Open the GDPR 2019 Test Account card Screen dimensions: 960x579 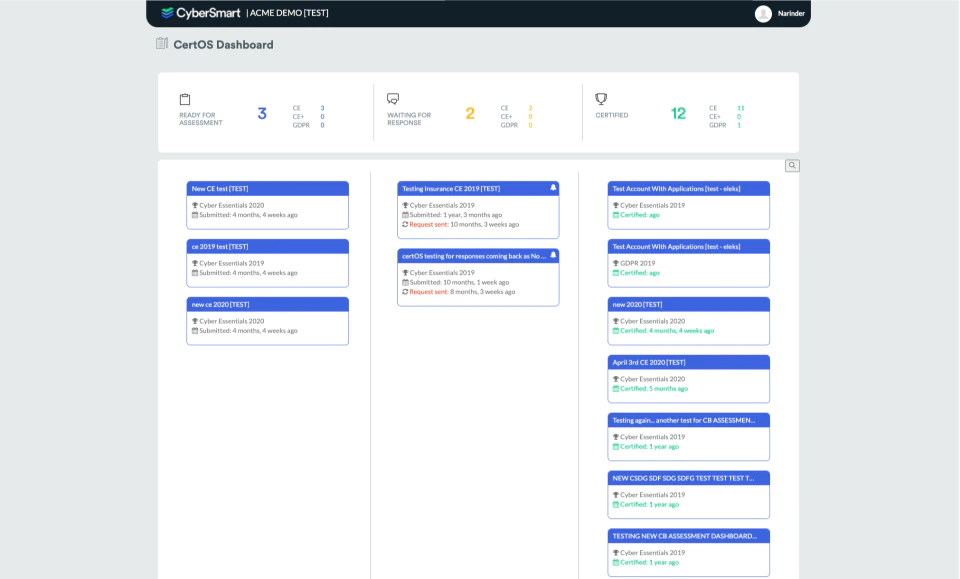click(689, 263)
